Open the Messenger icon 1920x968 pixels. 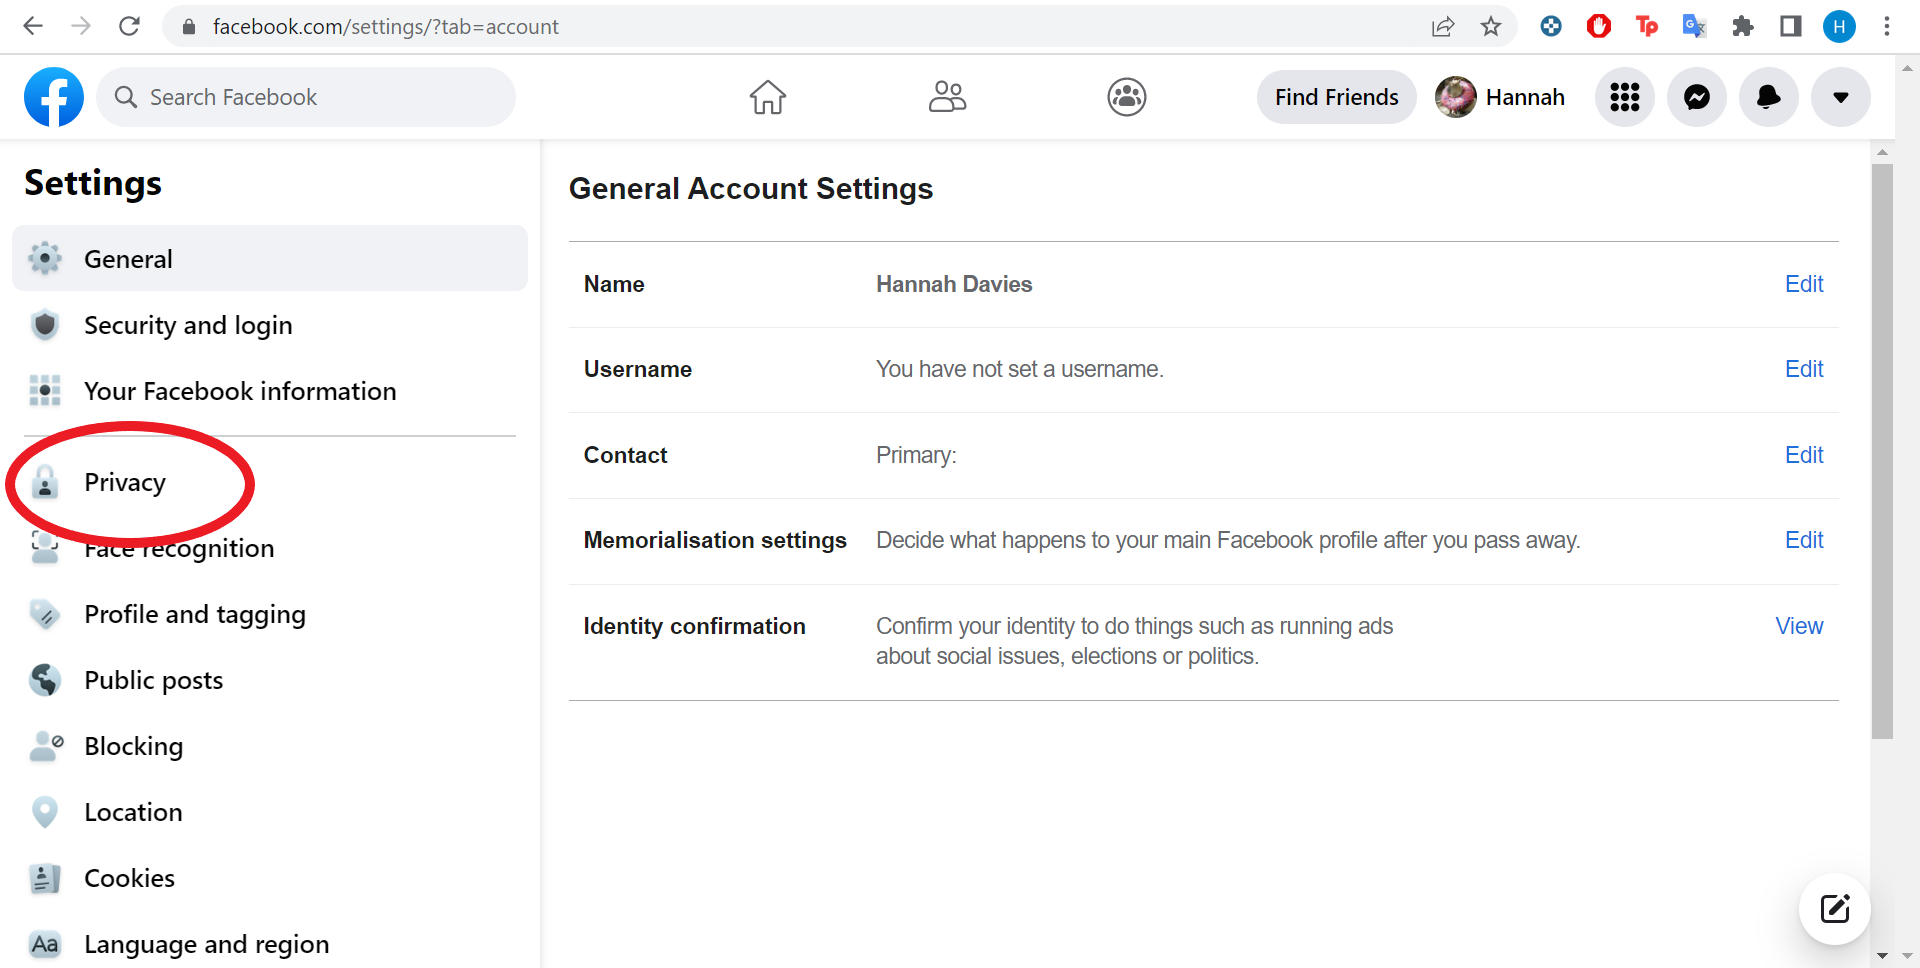(1697, 97)
